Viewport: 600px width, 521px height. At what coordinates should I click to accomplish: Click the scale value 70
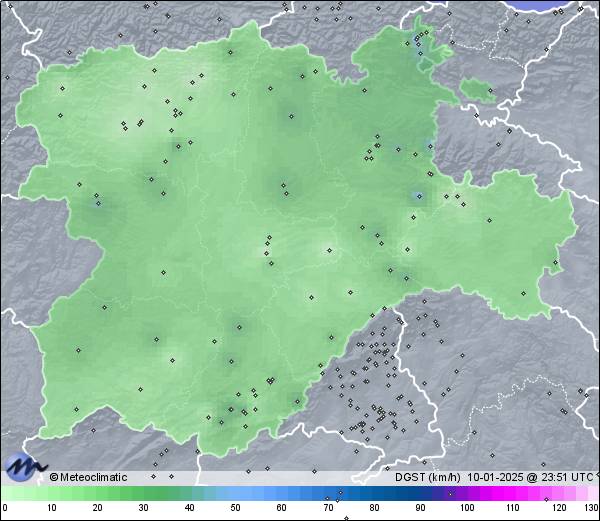pos(328,508)
